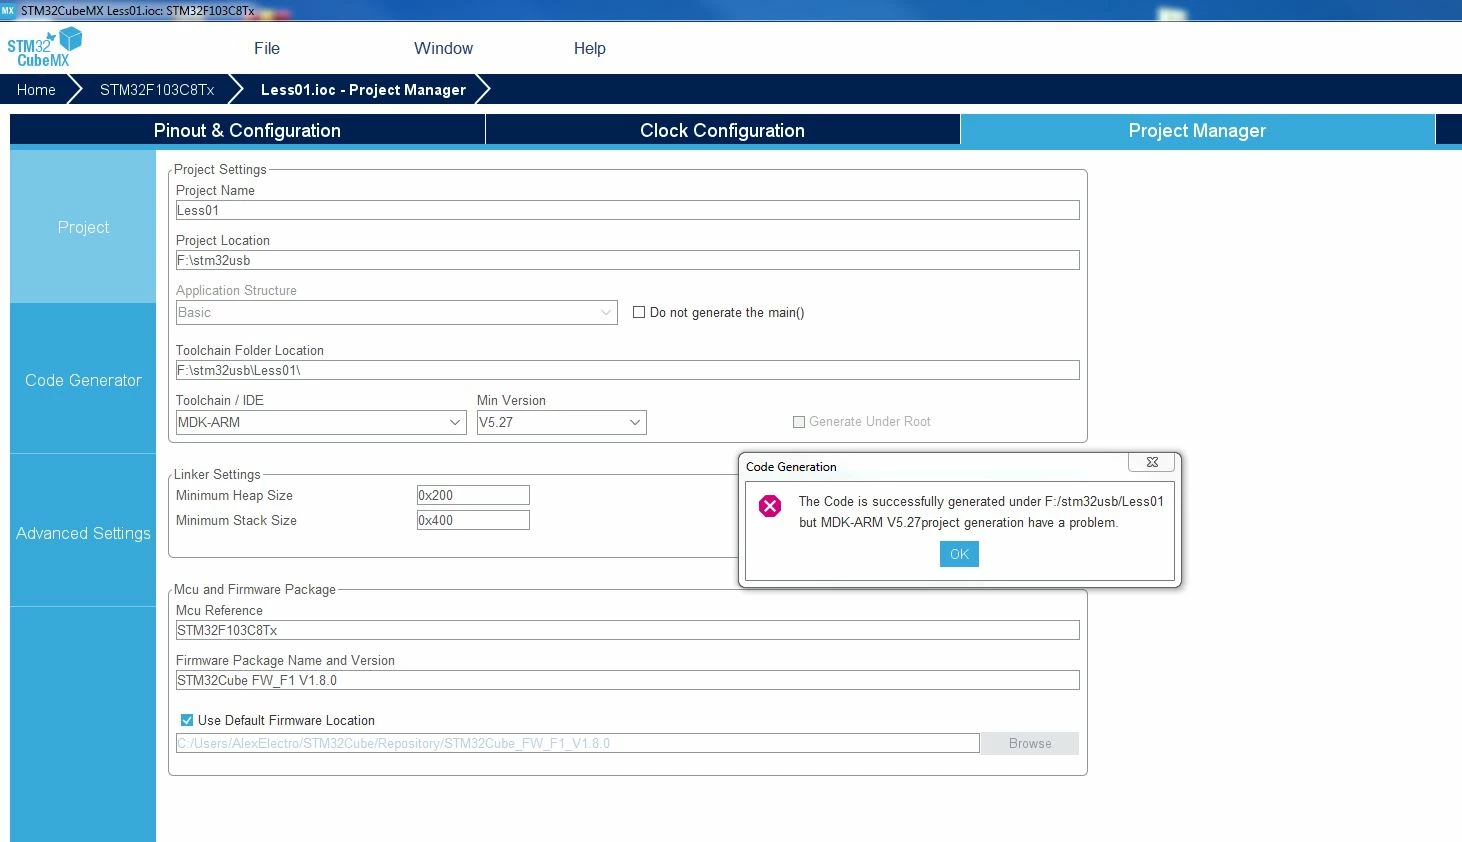
Task: Click the STM32F103C8Tx breadcrumb
Action: (157, 89)
